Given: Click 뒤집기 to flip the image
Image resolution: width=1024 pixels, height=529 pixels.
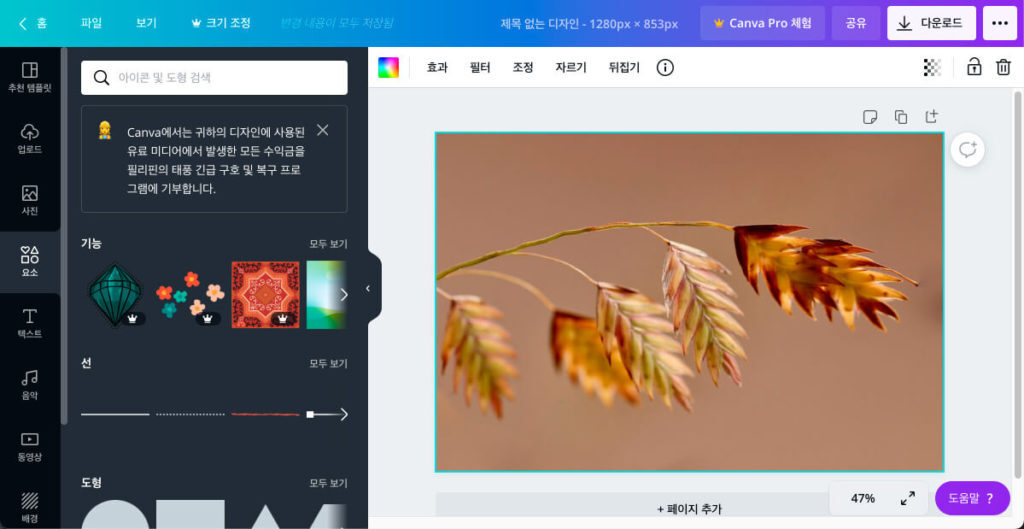Looking at the screenshot, I should pos(624,67).
